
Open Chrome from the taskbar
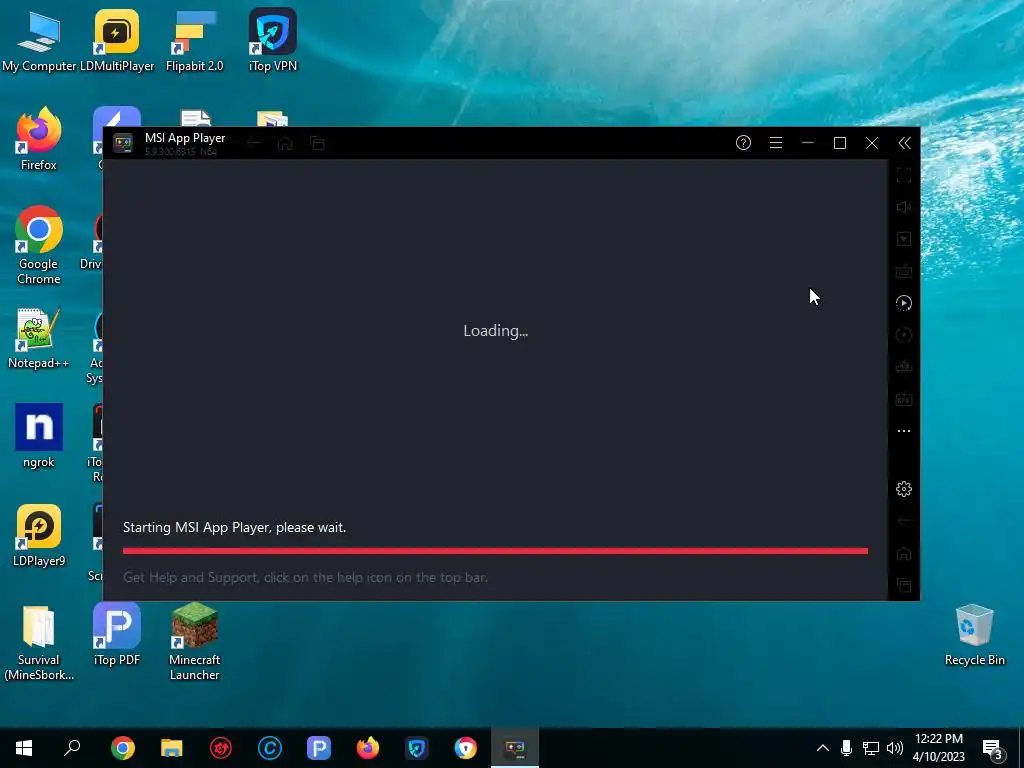(x=123, y=748)
